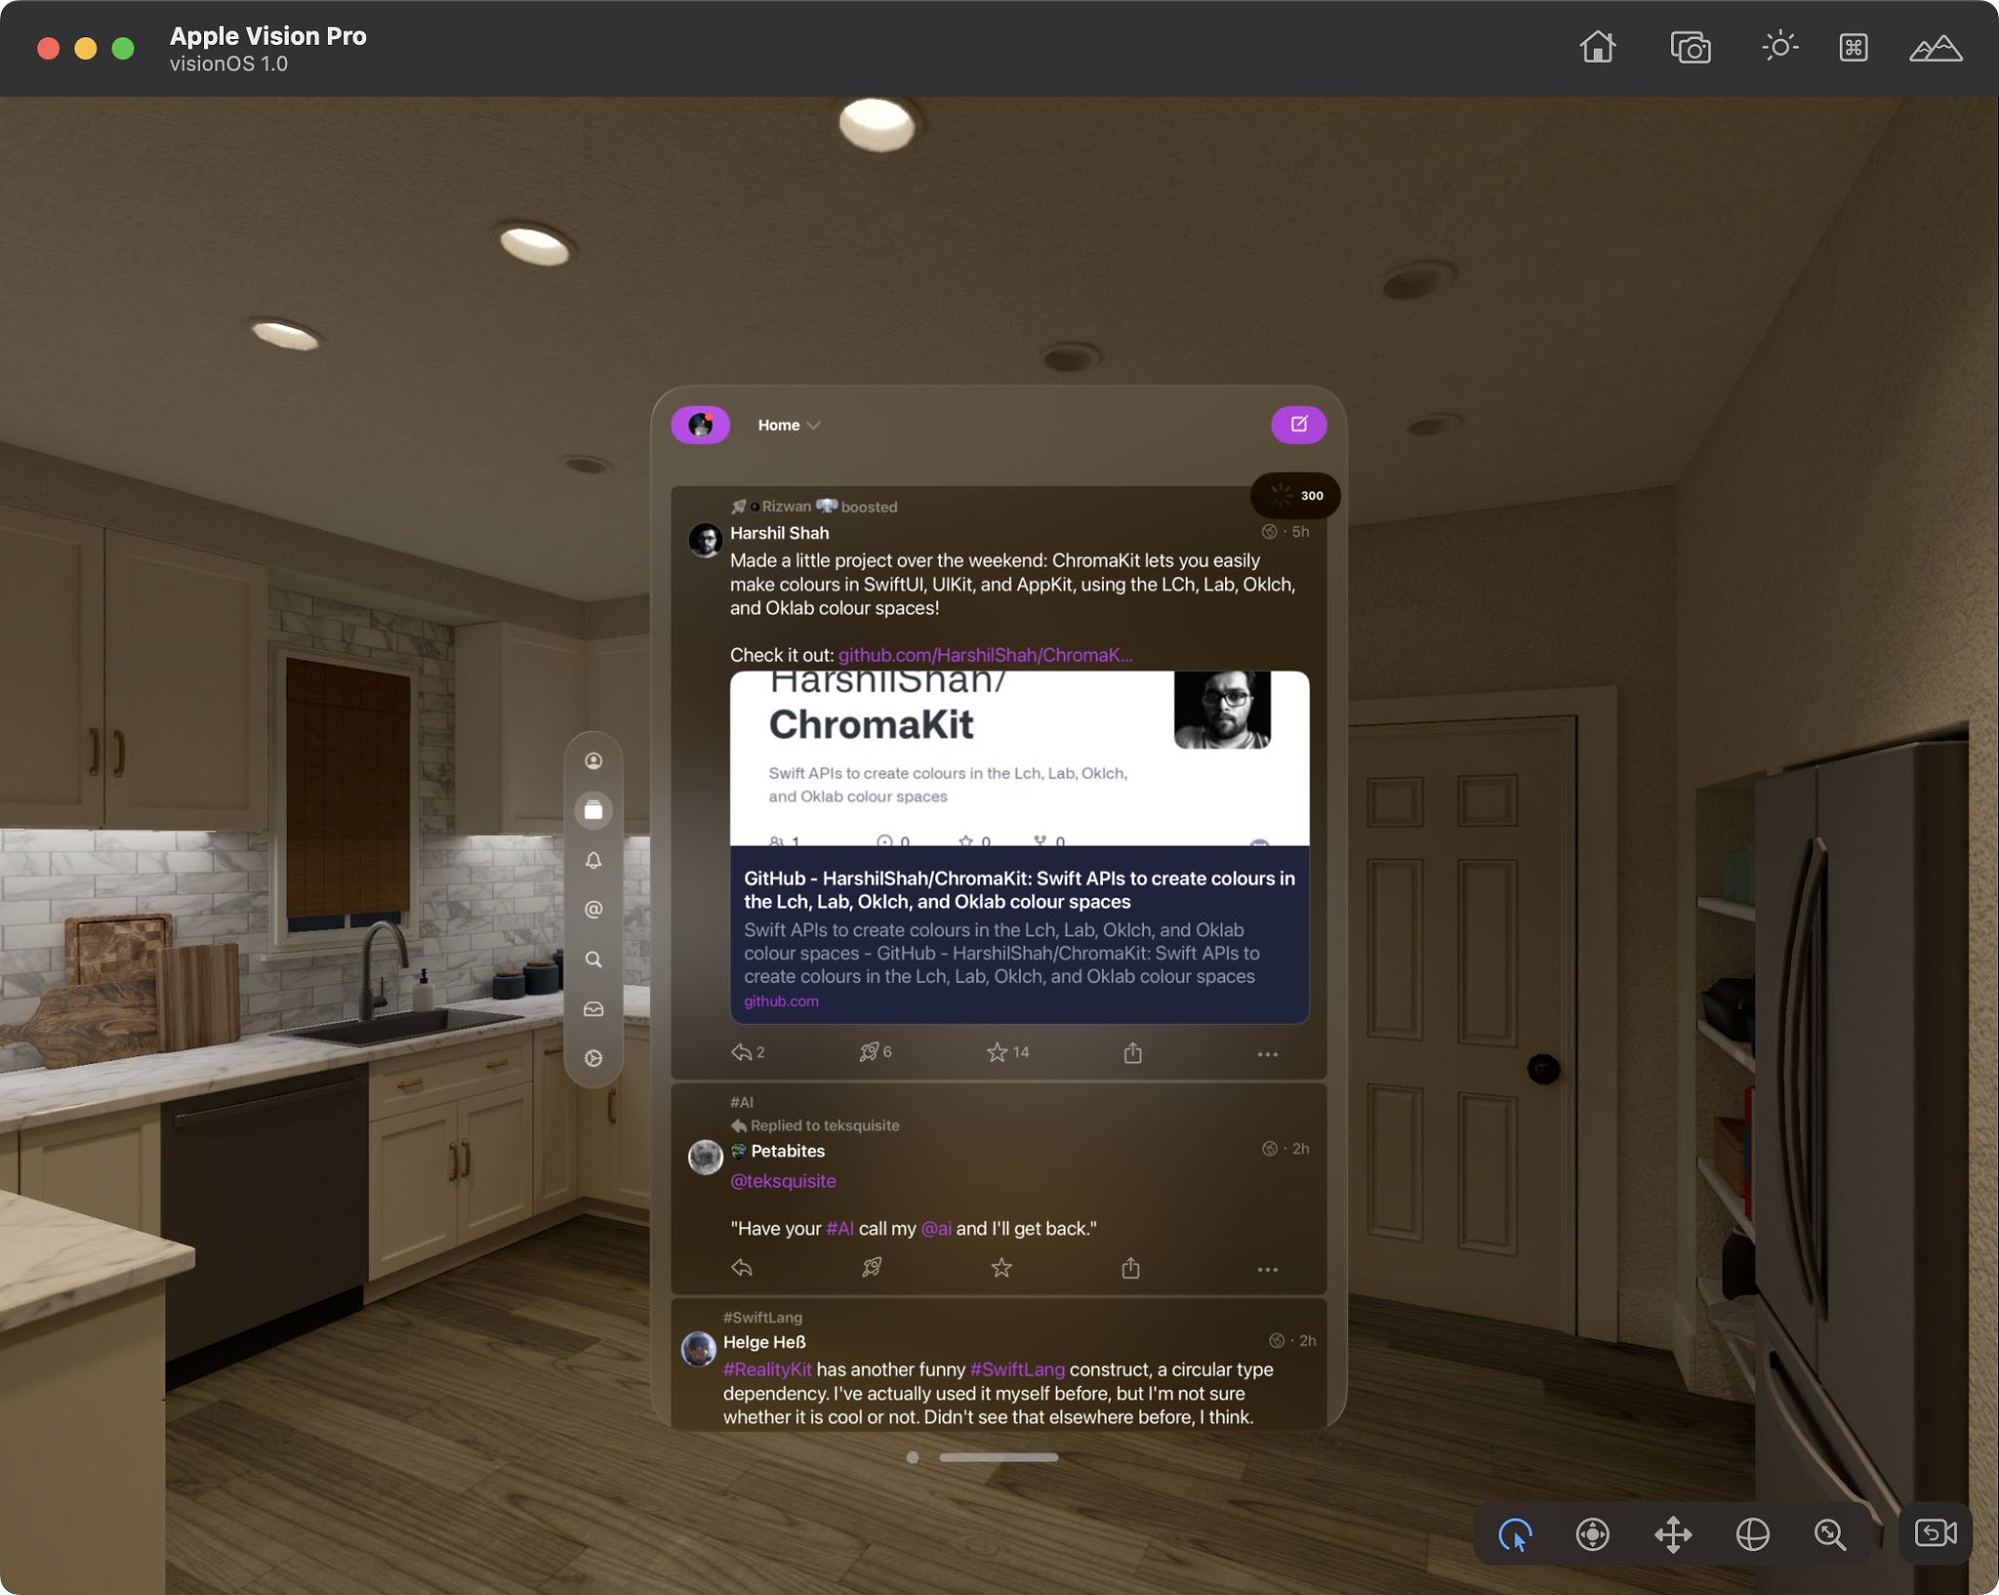1999x1595 pixels.
Task: Select the pointer interact tool
Action: pos(1515,1533)
